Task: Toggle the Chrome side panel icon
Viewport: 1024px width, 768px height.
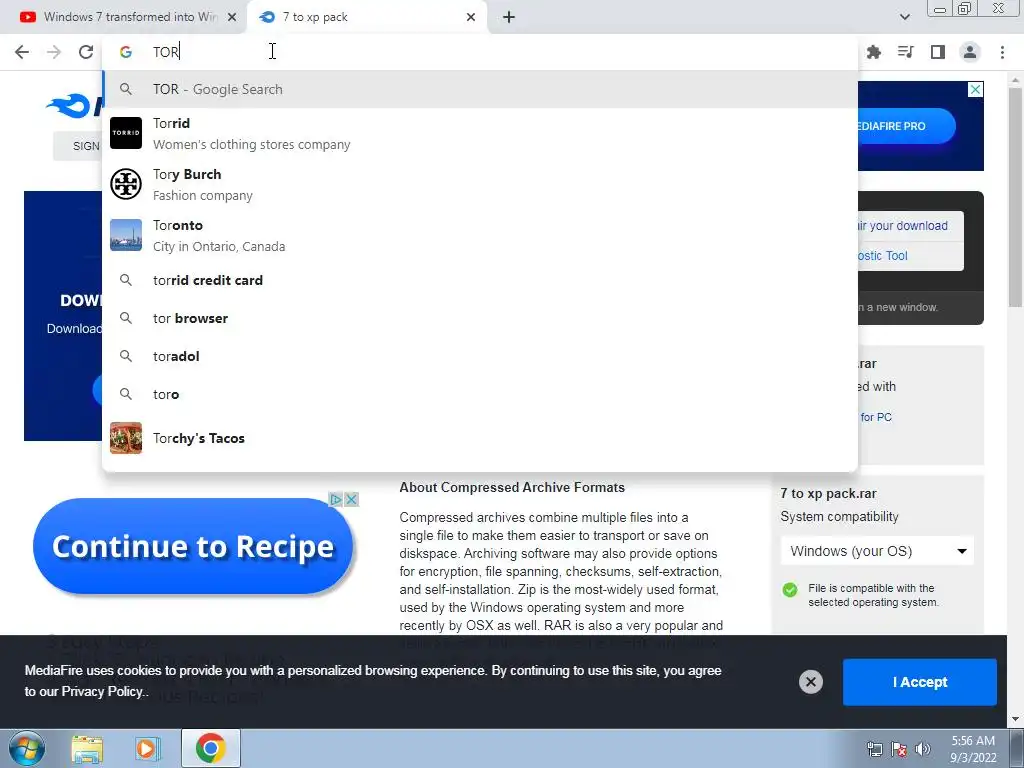Action: tap(938, 52)
